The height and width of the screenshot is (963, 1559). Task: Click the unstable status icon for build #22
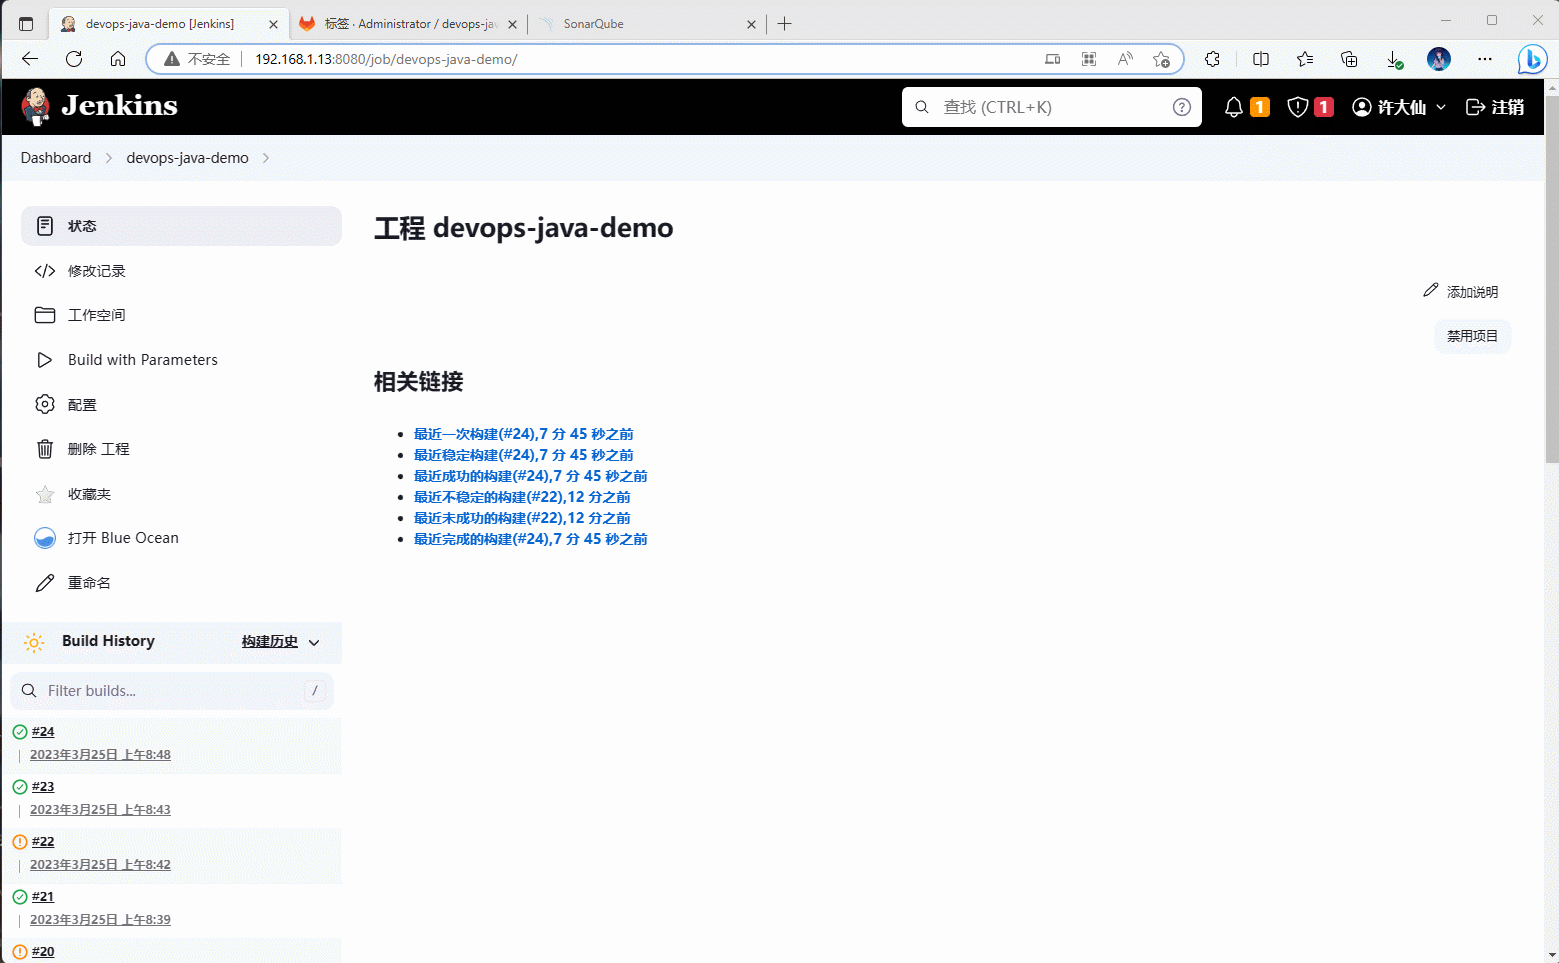(20, 842)
